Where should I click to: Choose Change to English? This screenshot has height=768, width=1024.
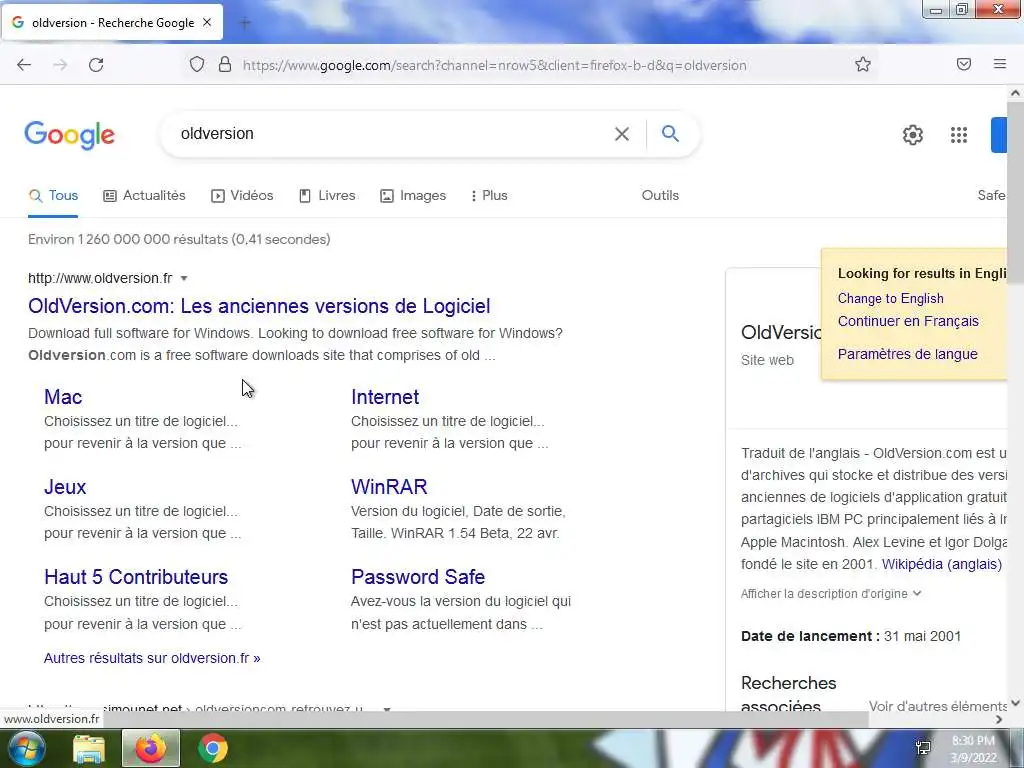click(890, 298)
